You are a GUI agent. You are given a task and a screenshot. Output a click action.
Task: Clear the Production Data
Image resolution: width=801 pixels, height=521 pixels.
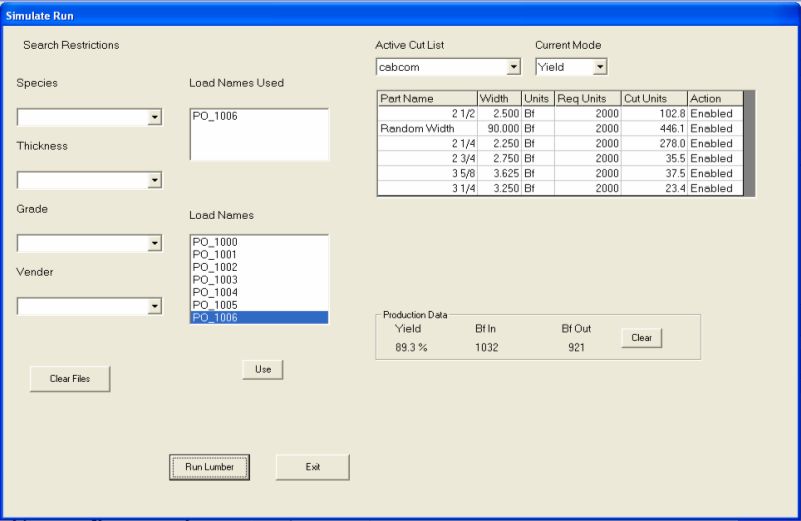click(x=642, y=338)
